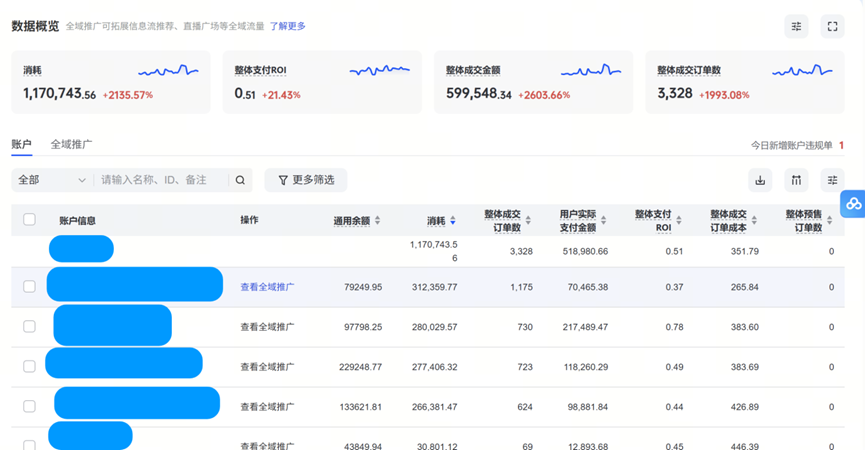Open the custom columns icon
Screen dimensions: 865x450
tap(796, 180)
